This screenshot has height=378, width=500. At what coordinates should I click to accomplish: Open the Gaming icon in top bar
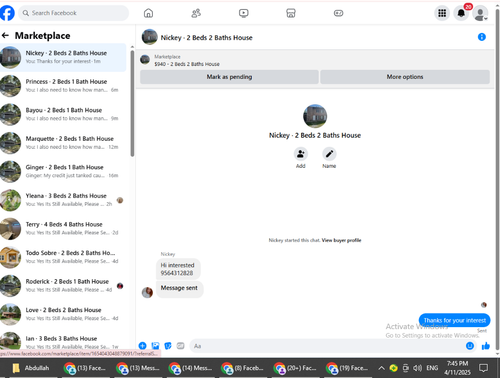coord(338,13)
